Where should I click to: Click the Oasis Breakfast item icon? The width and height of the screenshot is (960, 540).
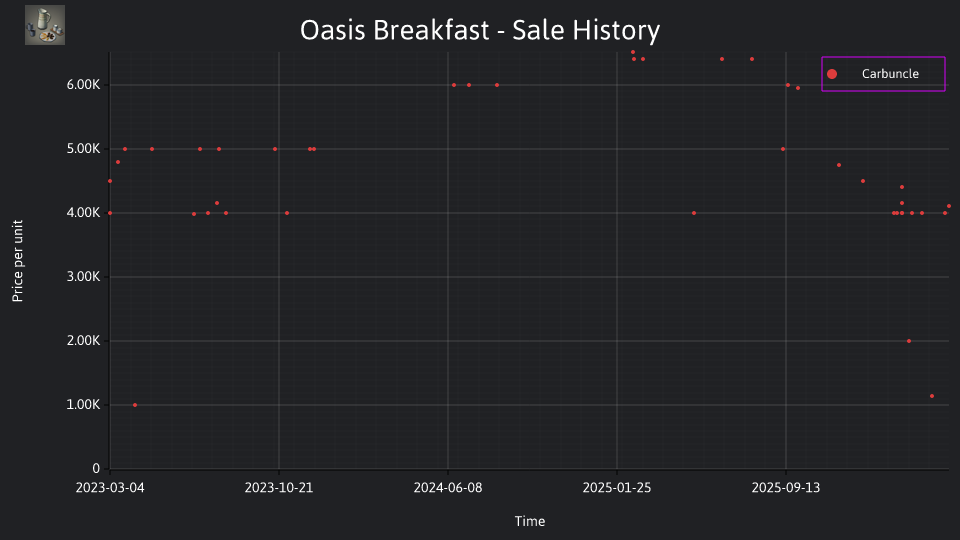pyautogui.click(x=45, y=25)
